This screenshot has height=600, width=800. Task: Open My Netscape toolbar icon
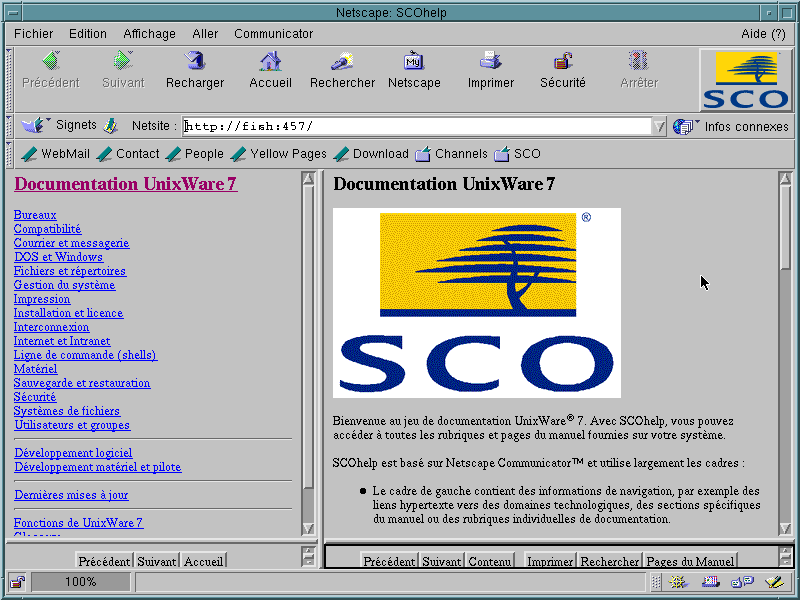click(414, 61)
